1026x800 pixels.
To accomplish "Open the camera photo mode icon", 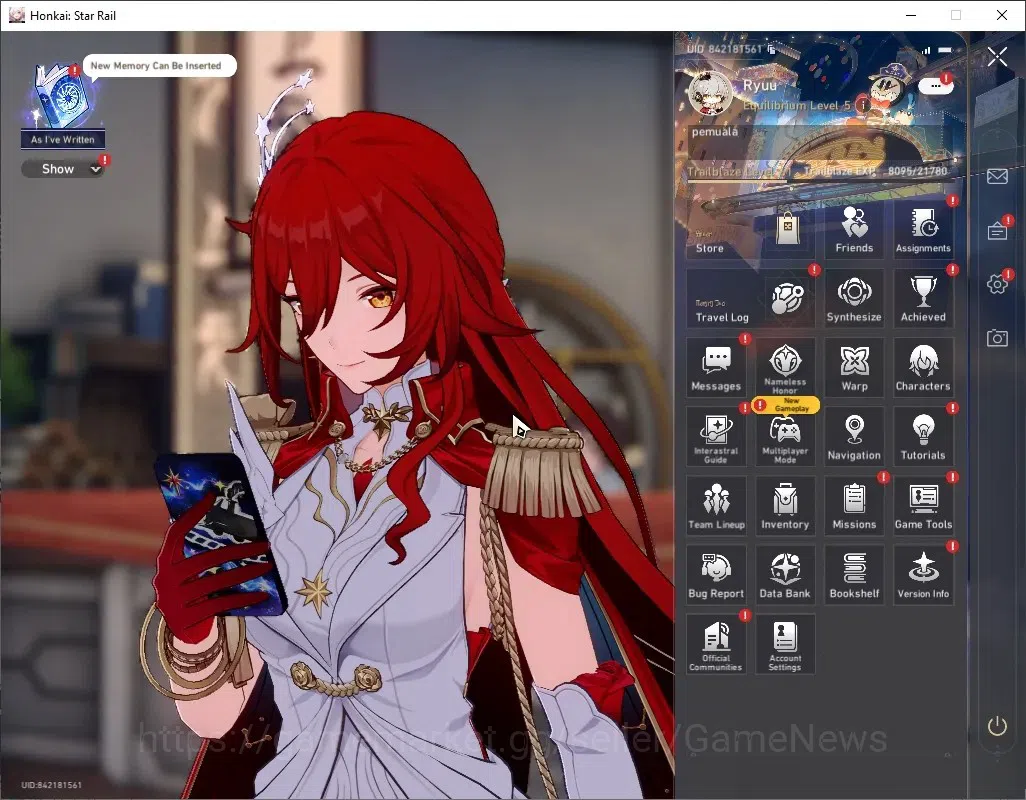I will (997, 338).
